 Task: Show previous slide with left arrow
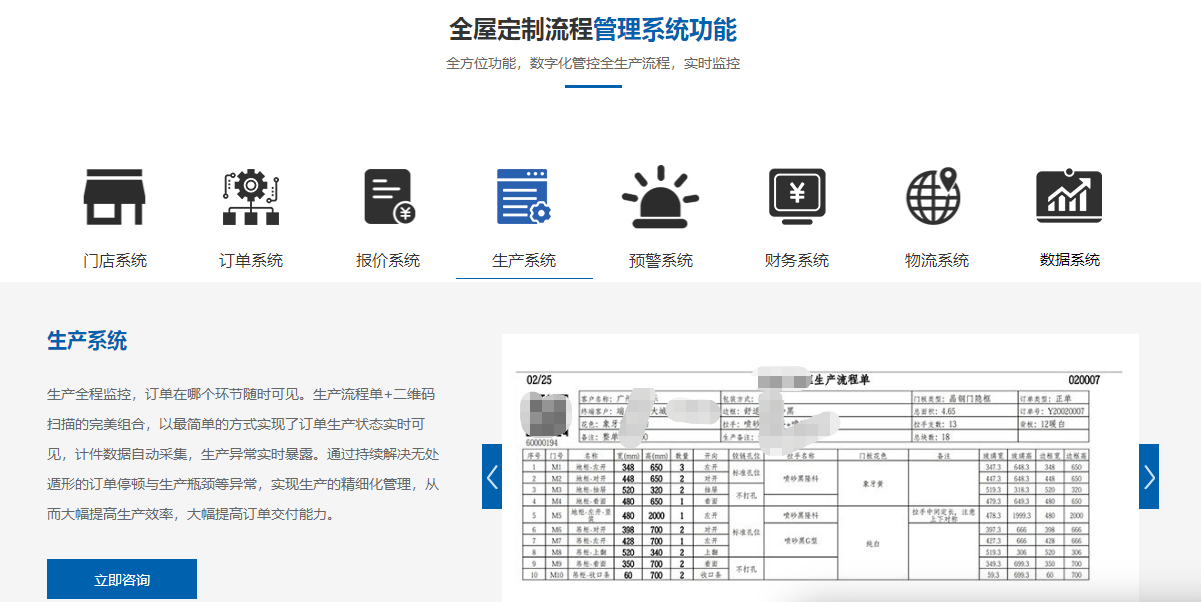coord(492,477)
